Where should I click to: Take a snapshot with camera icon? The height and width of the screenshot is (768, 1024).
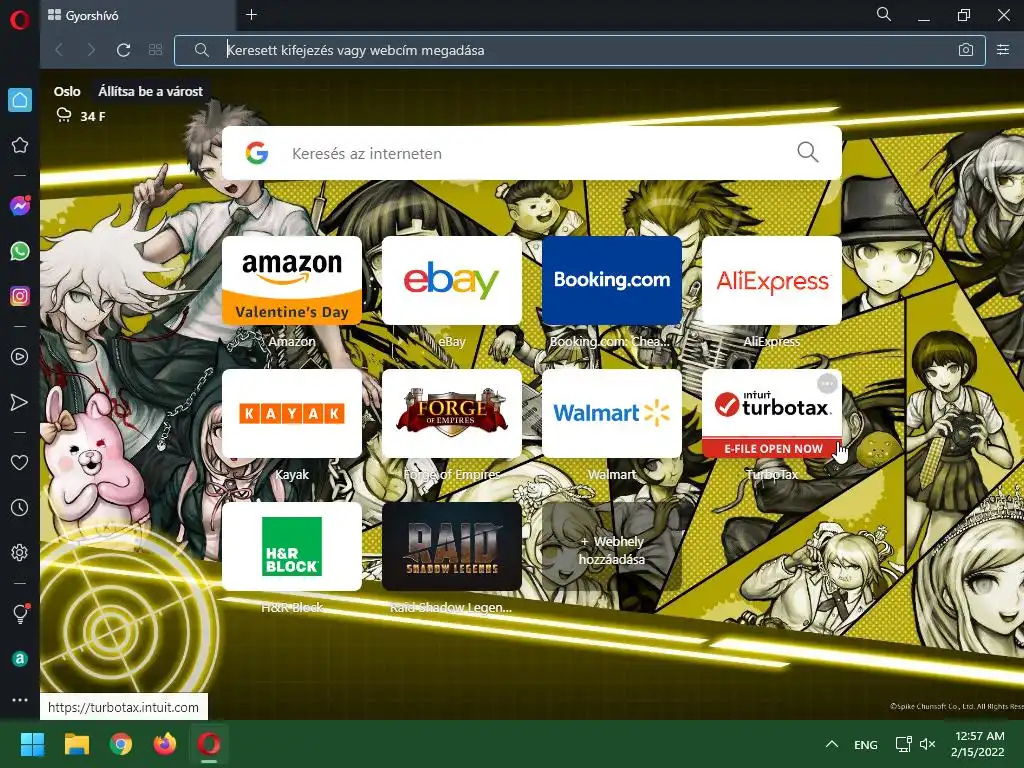point(966,50)
